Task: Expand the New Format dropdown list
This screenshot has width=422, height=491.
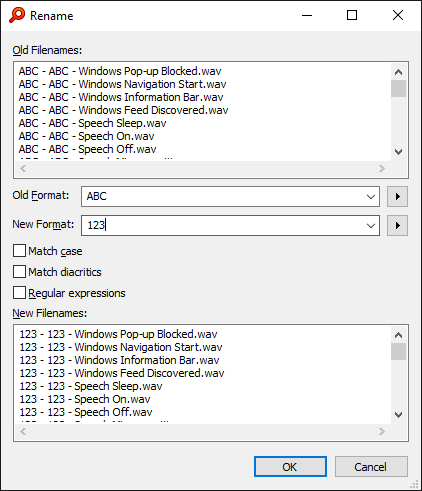Action: pyautogui.click(x=371, y=225)
